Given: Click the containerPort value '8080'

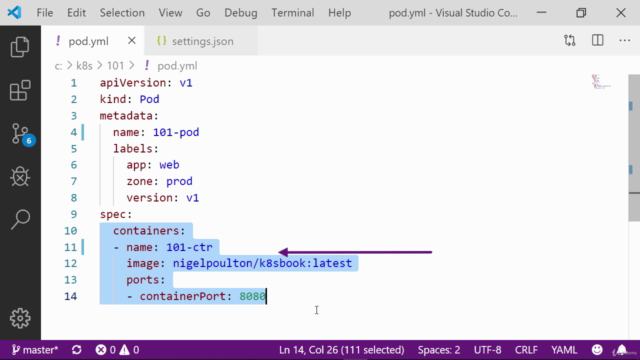Looking at the screenshot, I should click(x=252, y=296).
